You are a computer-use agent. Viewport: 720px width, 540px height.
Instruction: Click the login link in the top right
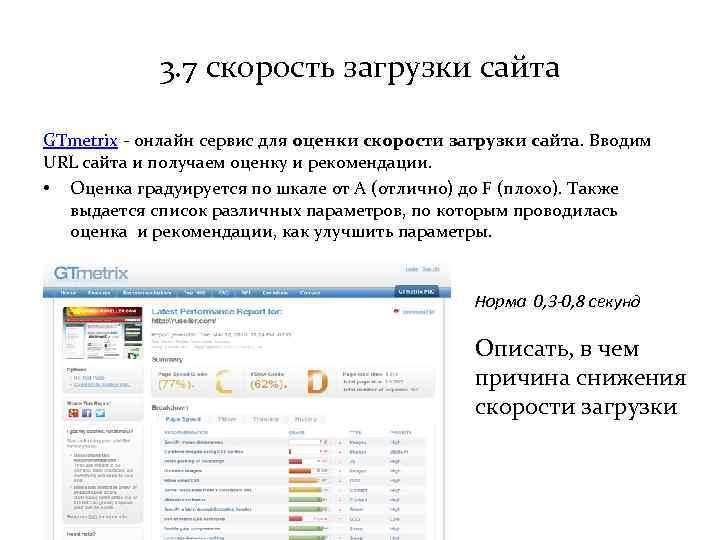(x=411, y=269)
